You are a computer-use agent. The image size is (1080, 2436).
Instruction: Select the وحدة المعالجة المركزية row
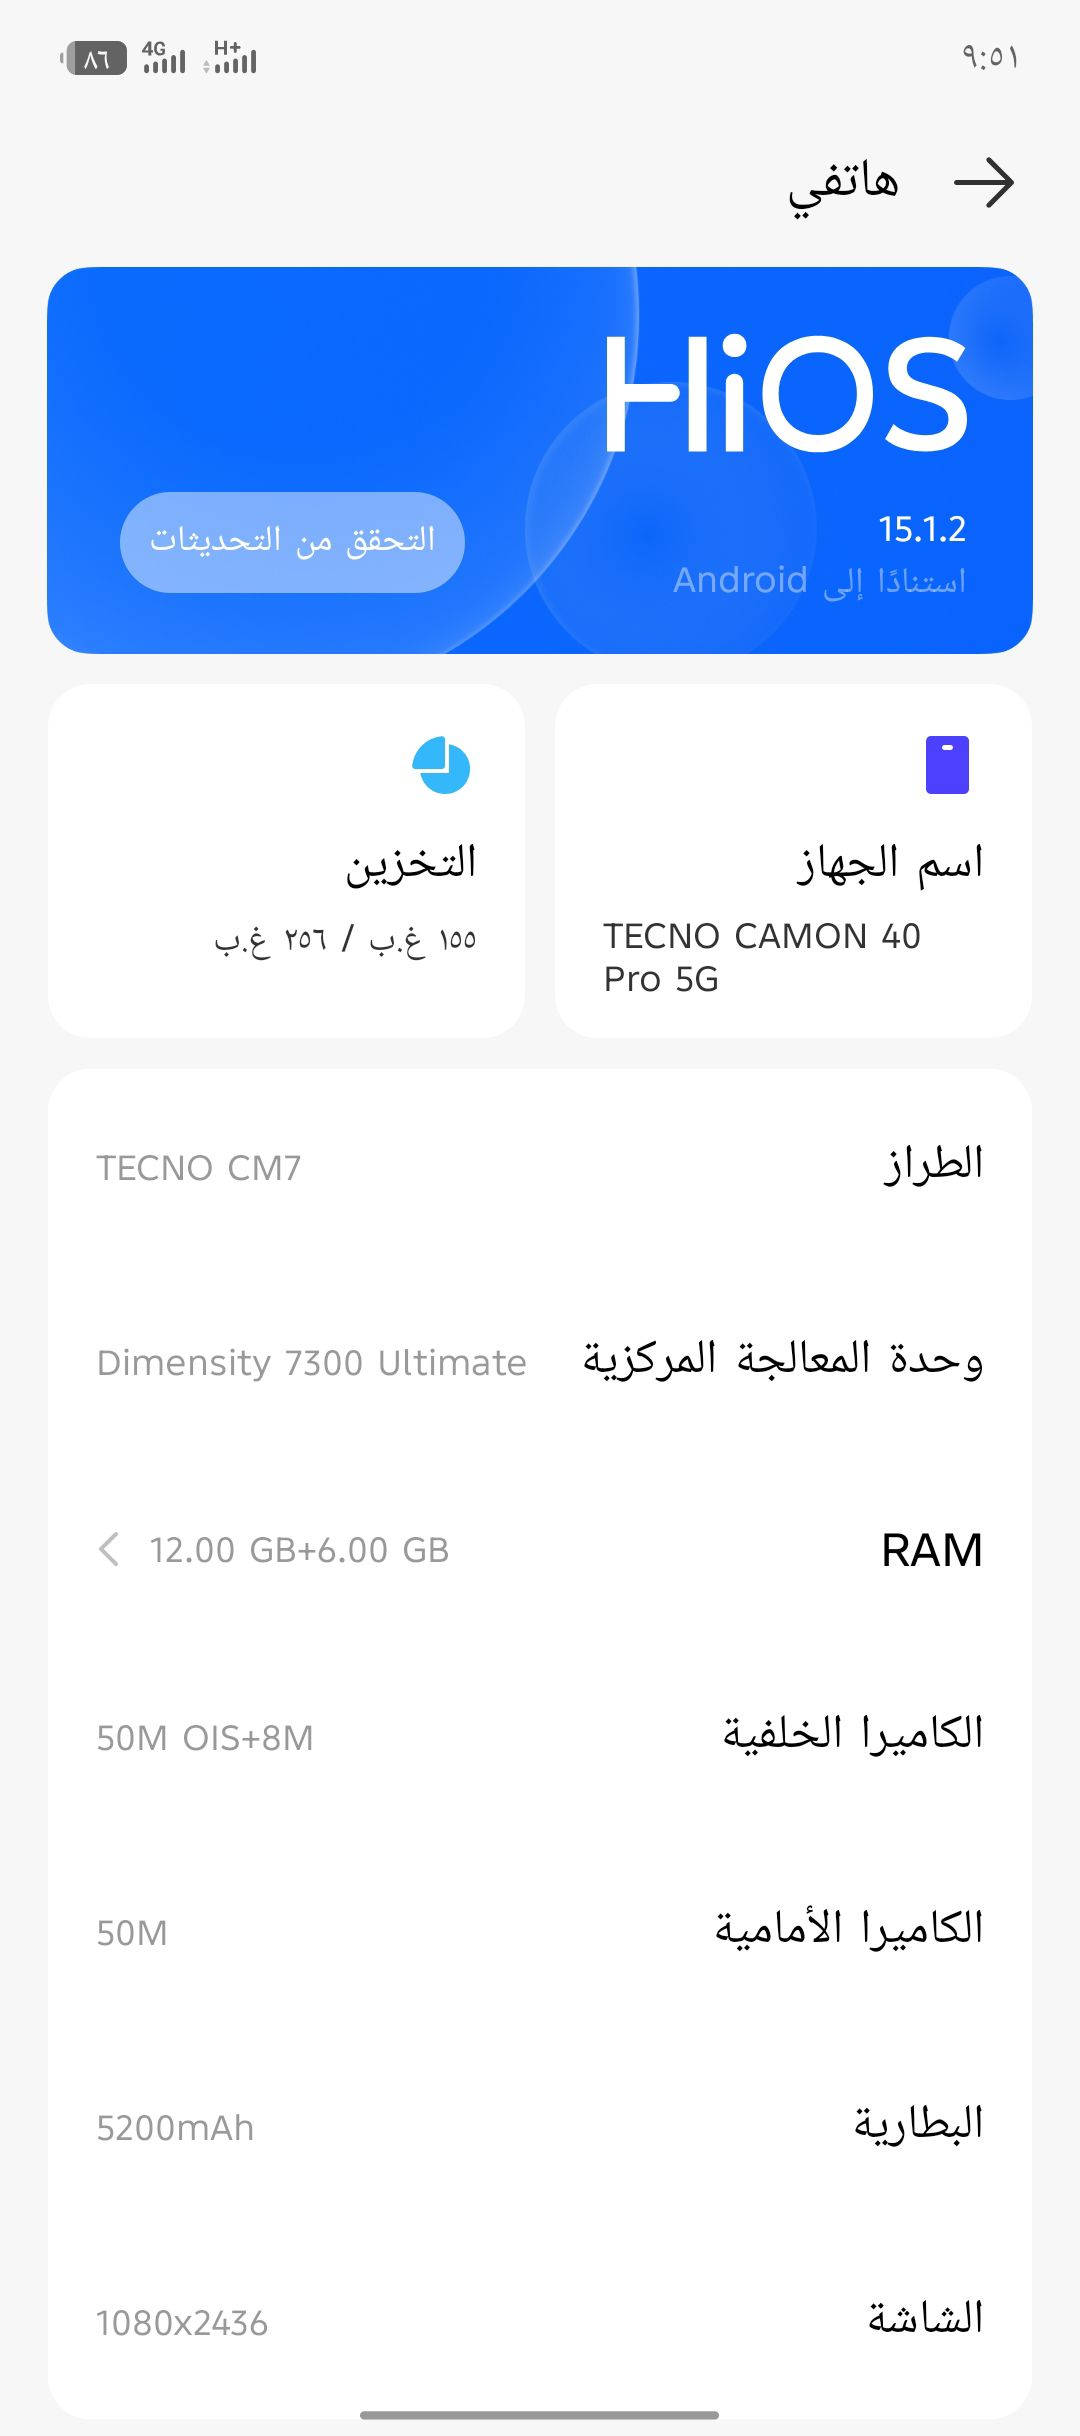(x=540, y=1361)
